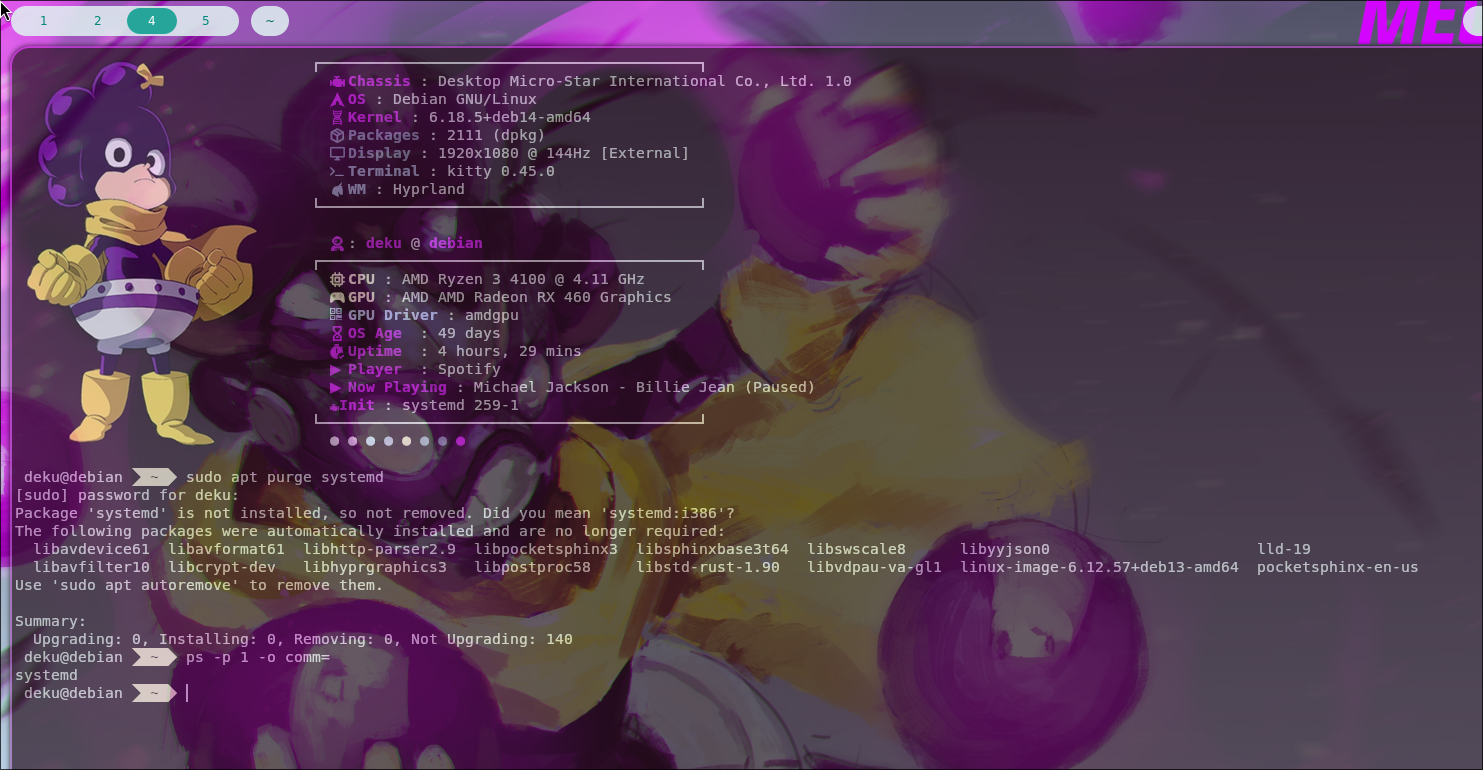Click the 'Summary:' line
This screenshot has height=770, width=1483.
51,622
